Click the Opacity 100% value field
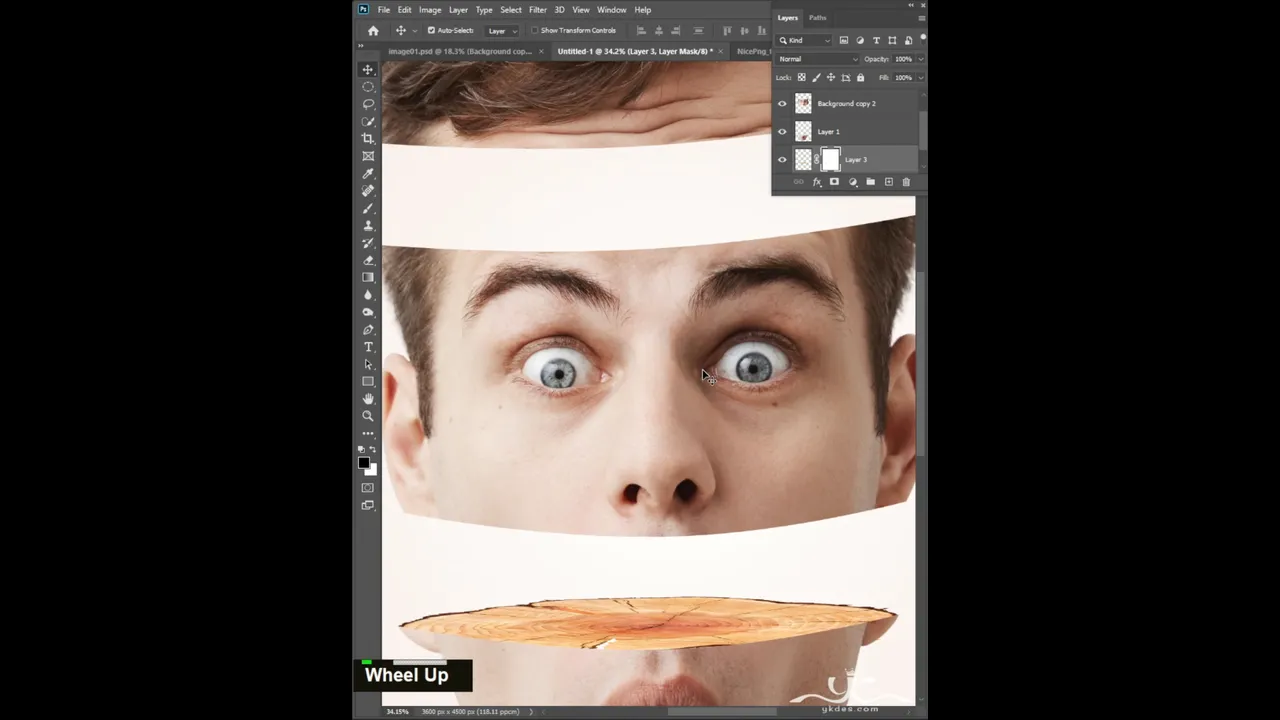 pos(903,59)
